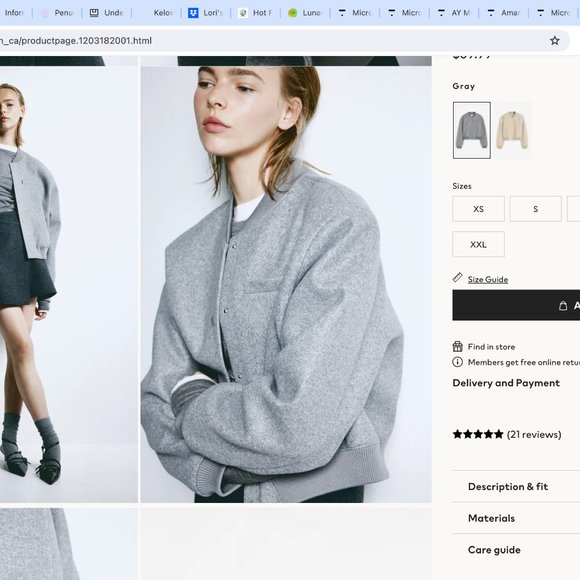The height and width of the screenshot is (580, 580).
Task: Select the beige jacket color swatch
Action: point(512,130)
